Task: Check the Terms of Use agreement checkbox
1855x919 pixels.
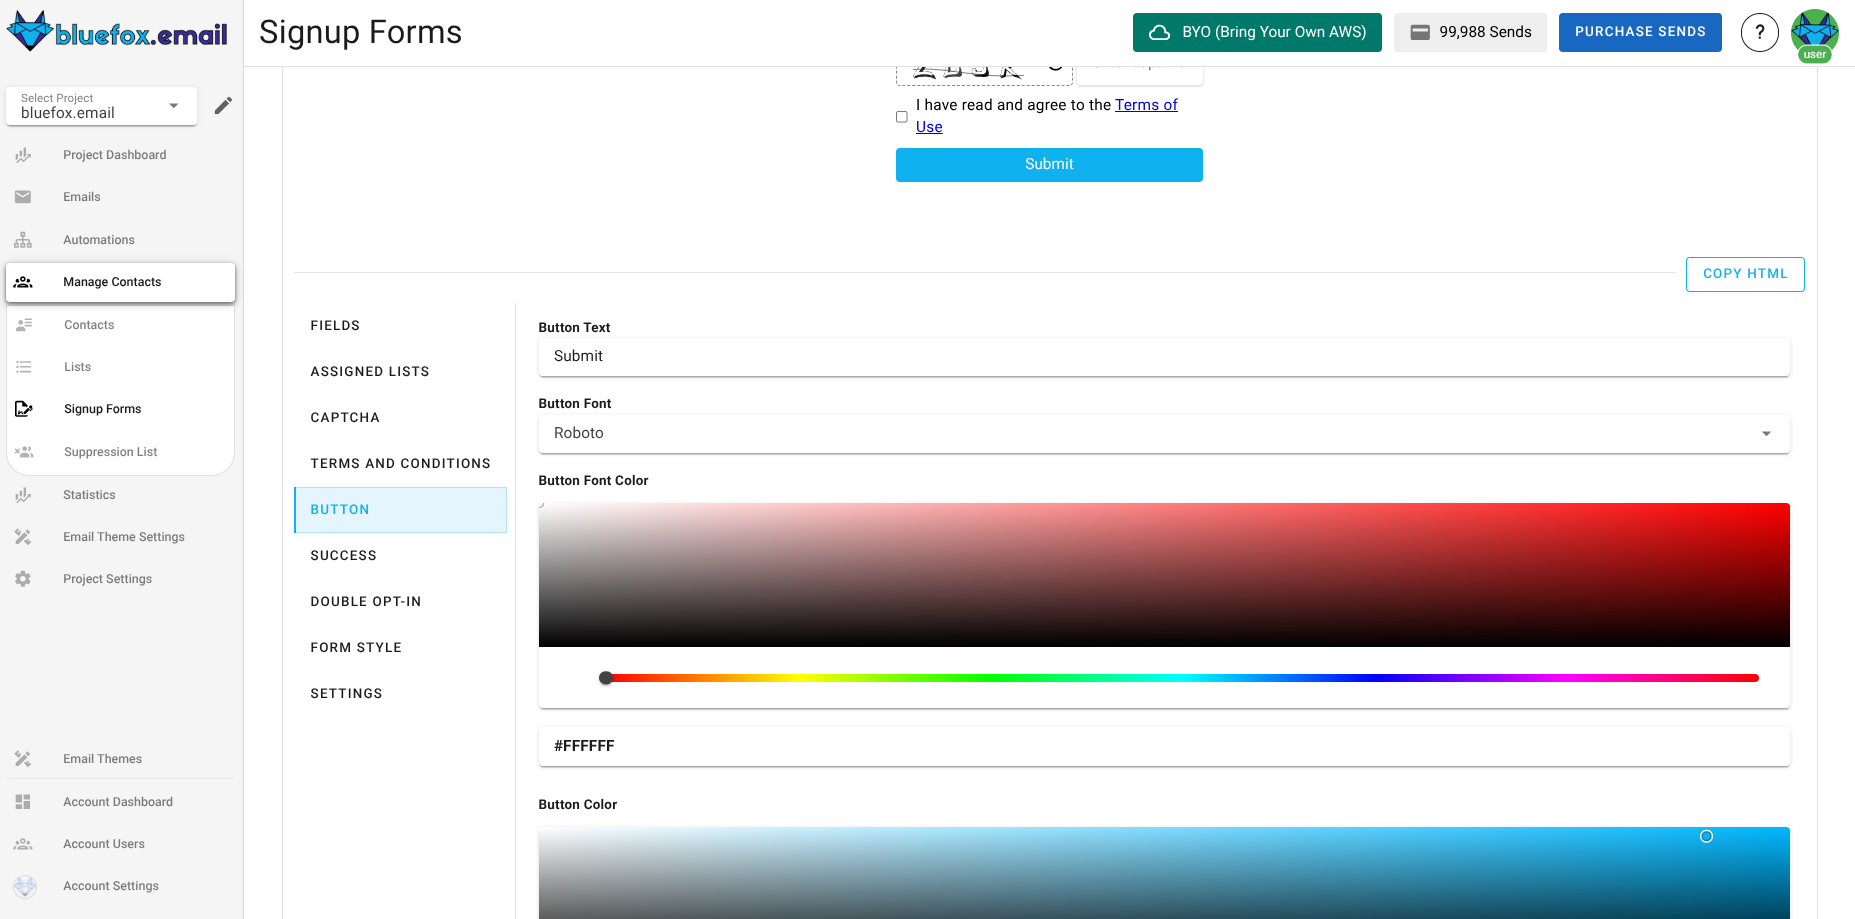Action: pos(901,116)
